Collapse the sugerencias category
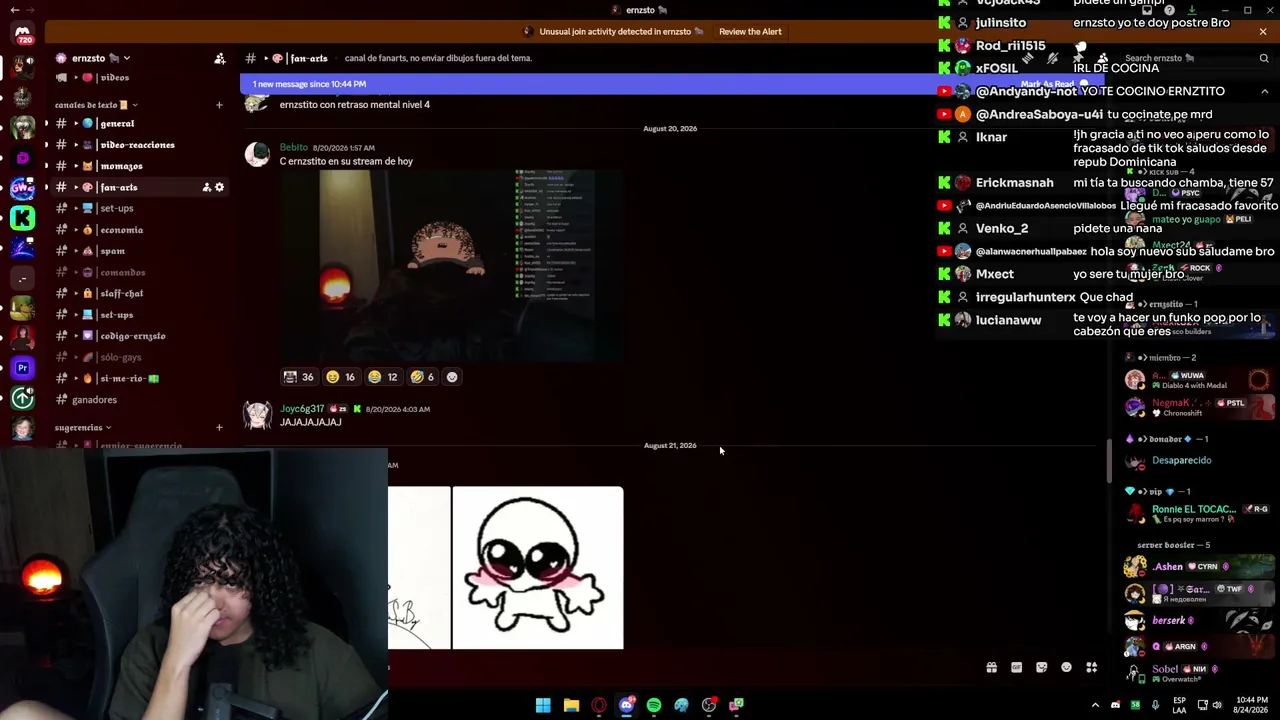 point(82,428)
